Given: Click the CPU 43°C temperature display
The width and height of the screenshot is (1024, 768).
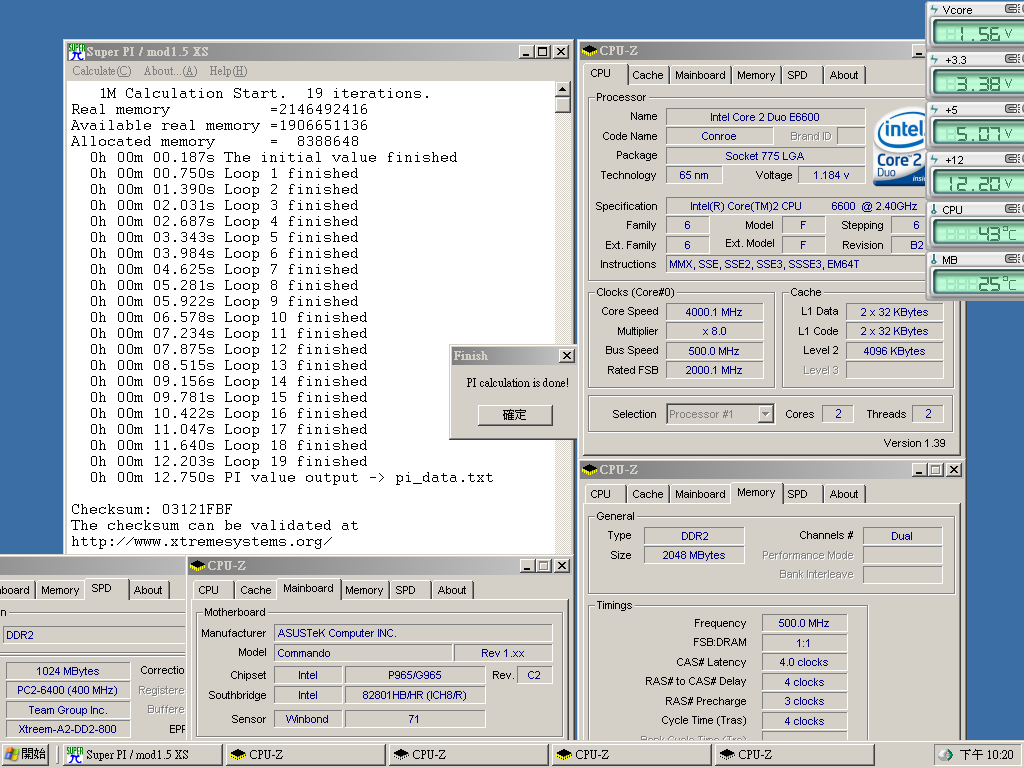Looking at the screenshot, I should tap(977, 234).
